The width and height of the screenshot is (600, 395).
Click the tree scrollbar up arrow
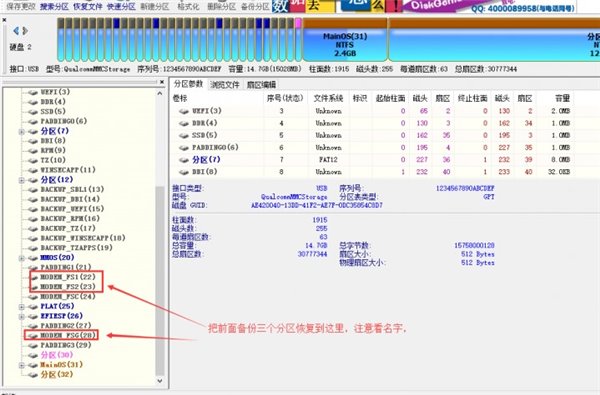(160, 93)
